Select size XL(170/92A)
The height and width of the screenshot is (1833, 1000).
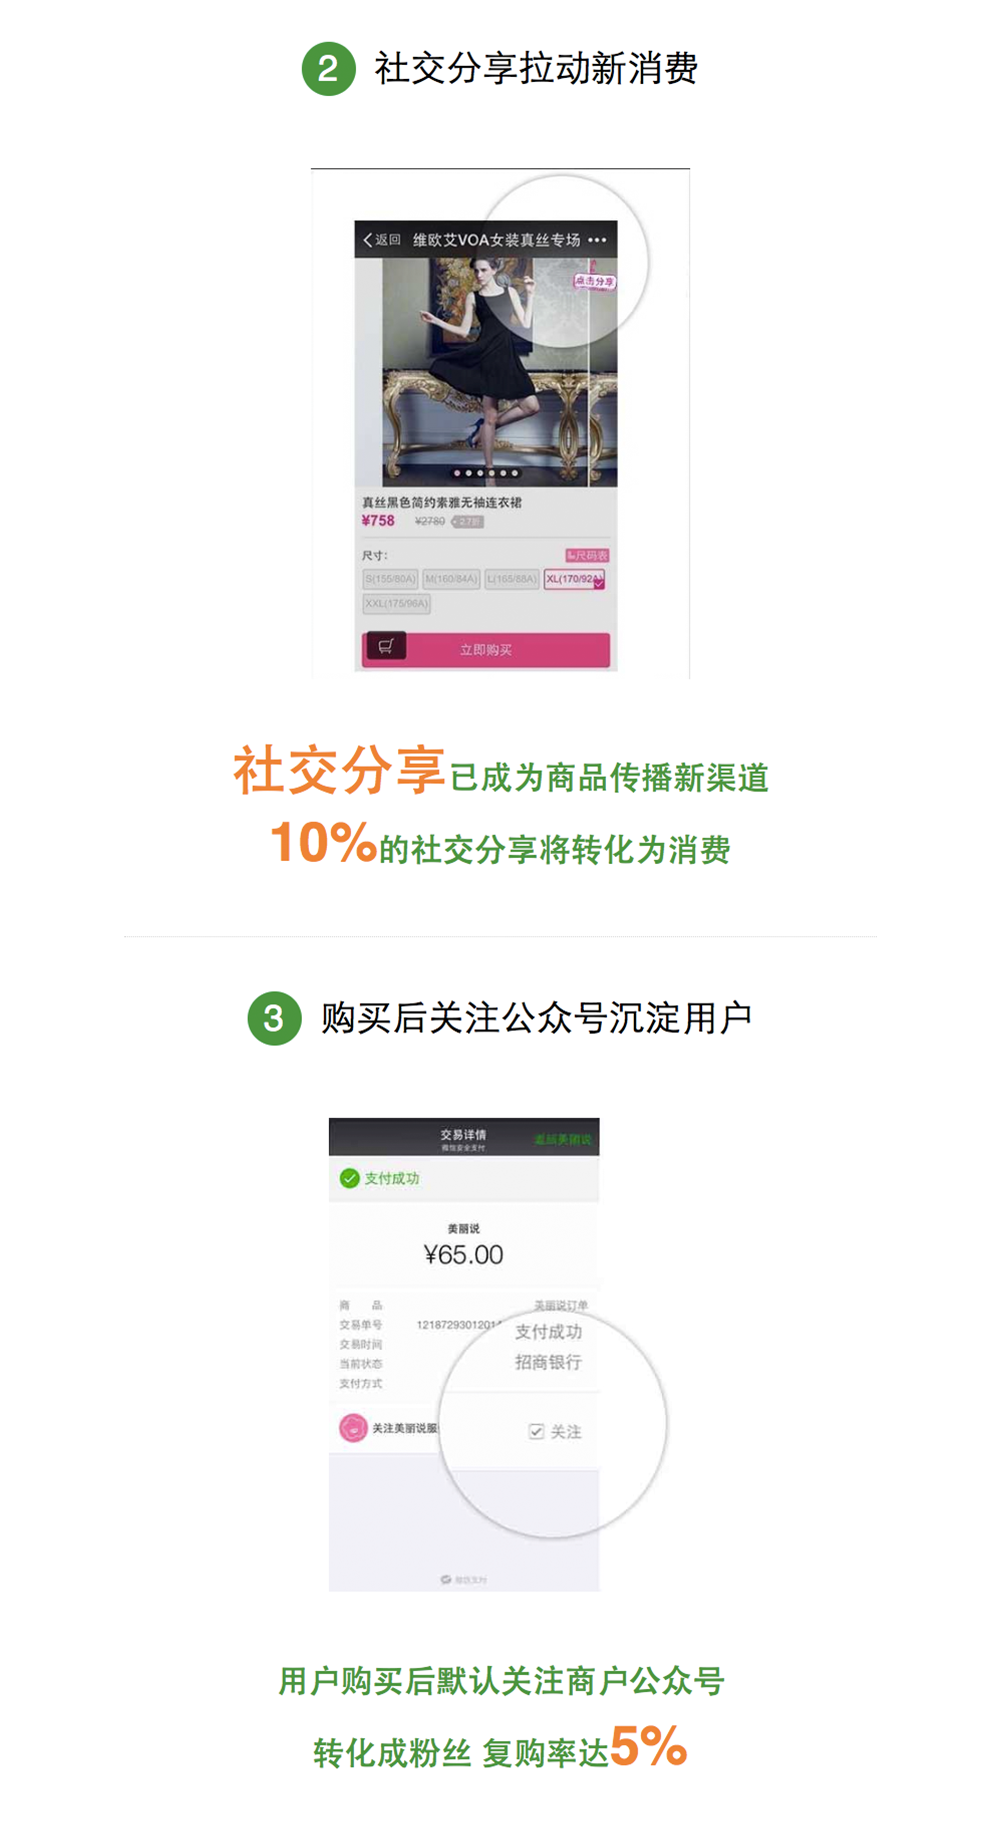click(574, 579)
